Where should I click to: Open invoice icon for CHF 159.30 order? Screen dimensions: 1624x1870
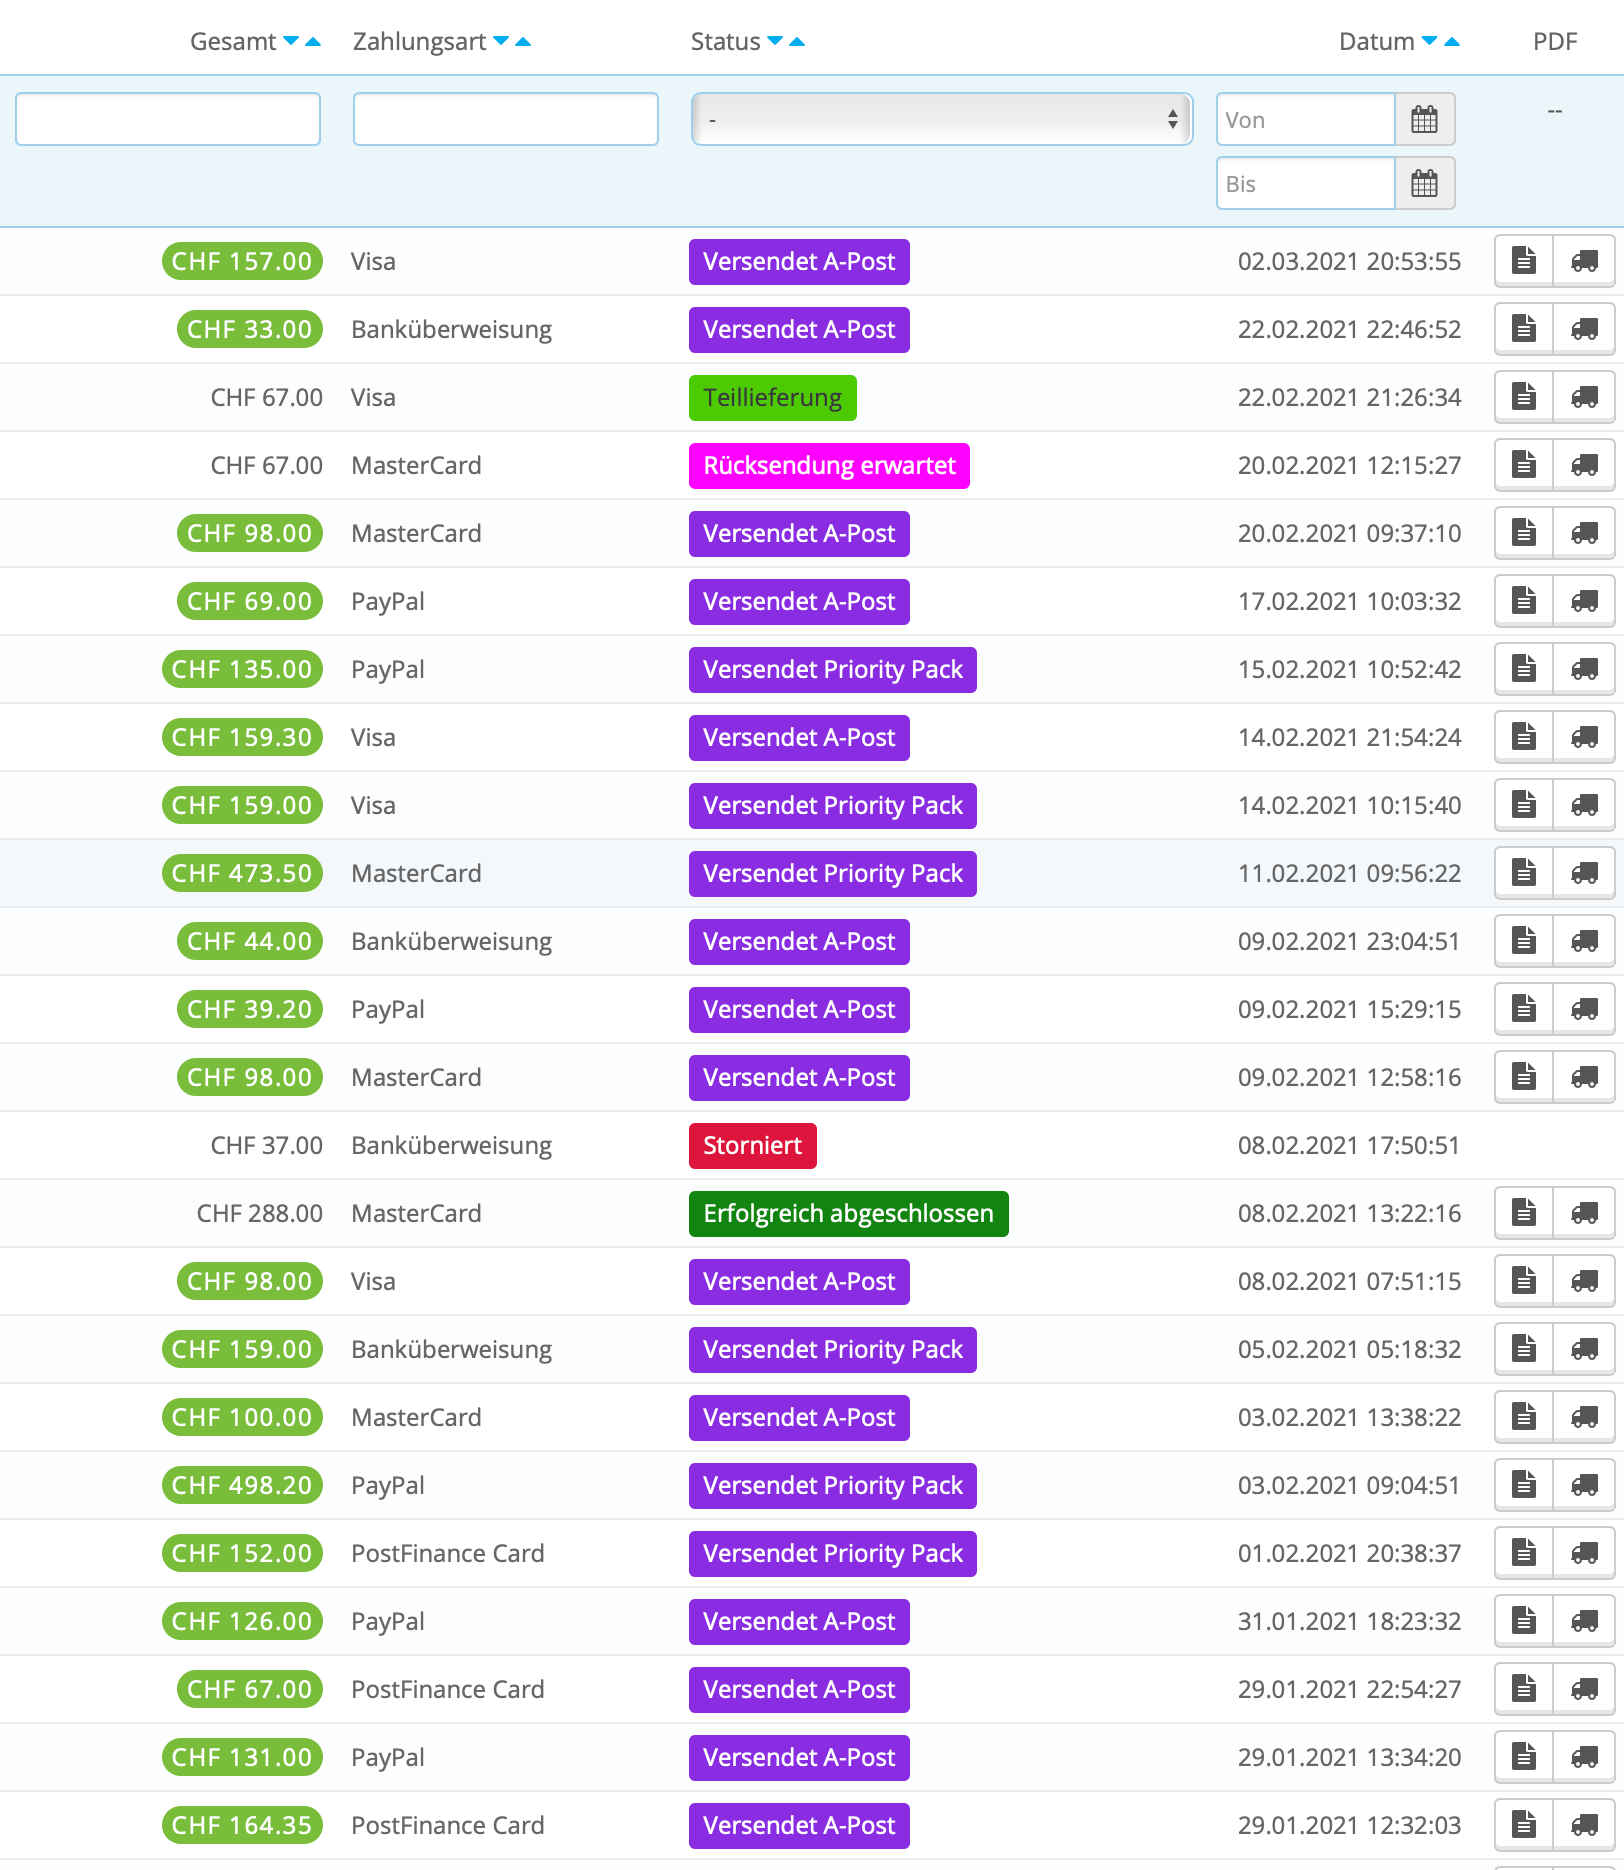tap(1524, 737)
